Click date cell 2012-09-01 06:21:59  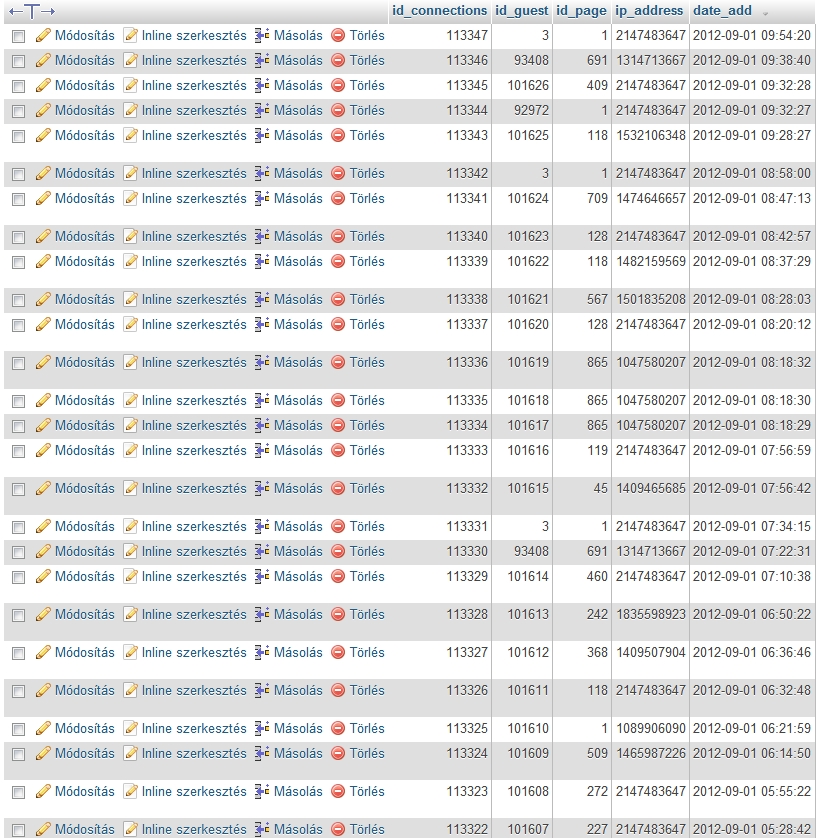(752, 729)
